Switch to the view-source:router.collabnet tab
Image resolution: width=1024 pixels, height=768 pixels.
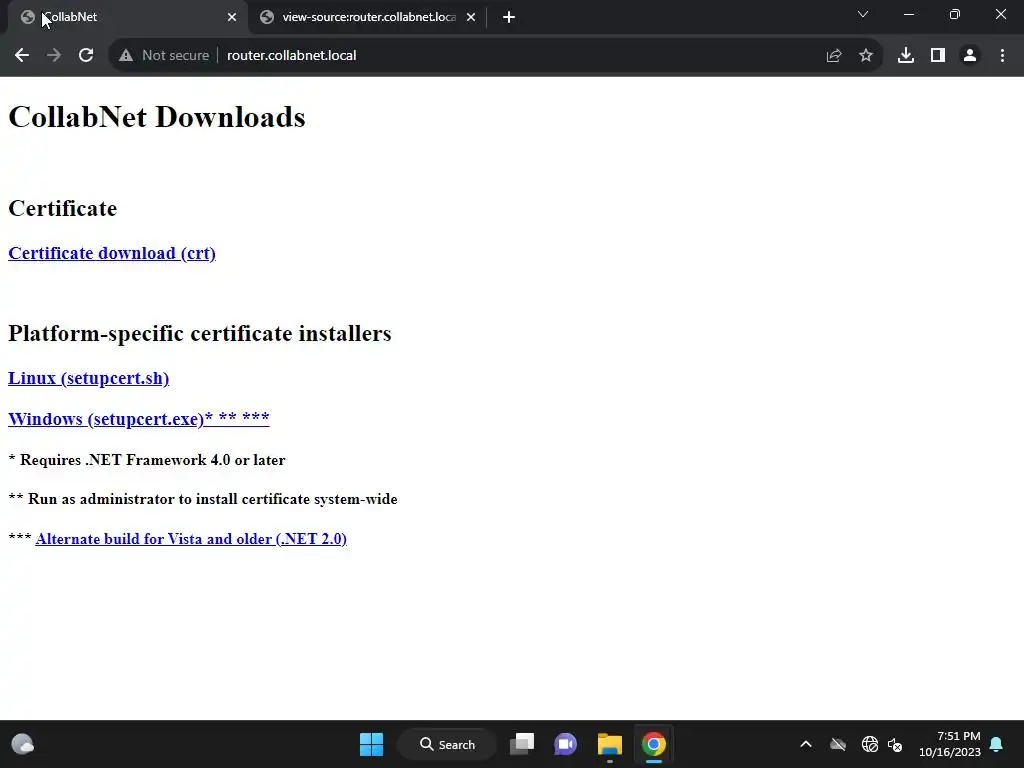[x=368, y=17]
